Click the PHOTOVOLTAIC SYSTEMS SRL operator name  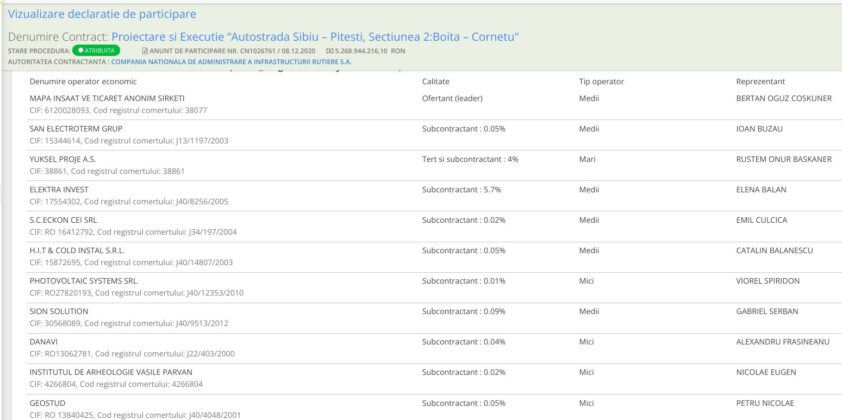point(83,281)
